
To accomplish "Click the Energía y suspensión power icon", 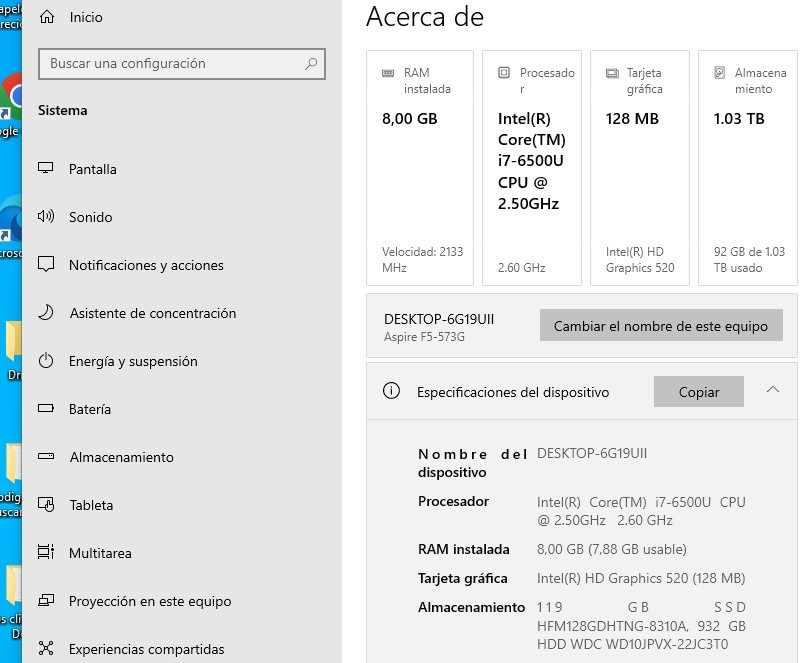I will [x=46, y=361].
